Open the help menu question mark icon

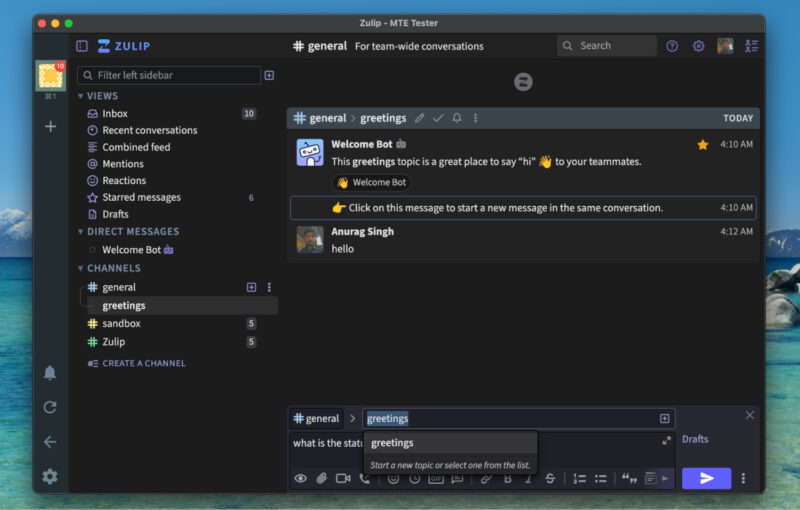[672, 46]
